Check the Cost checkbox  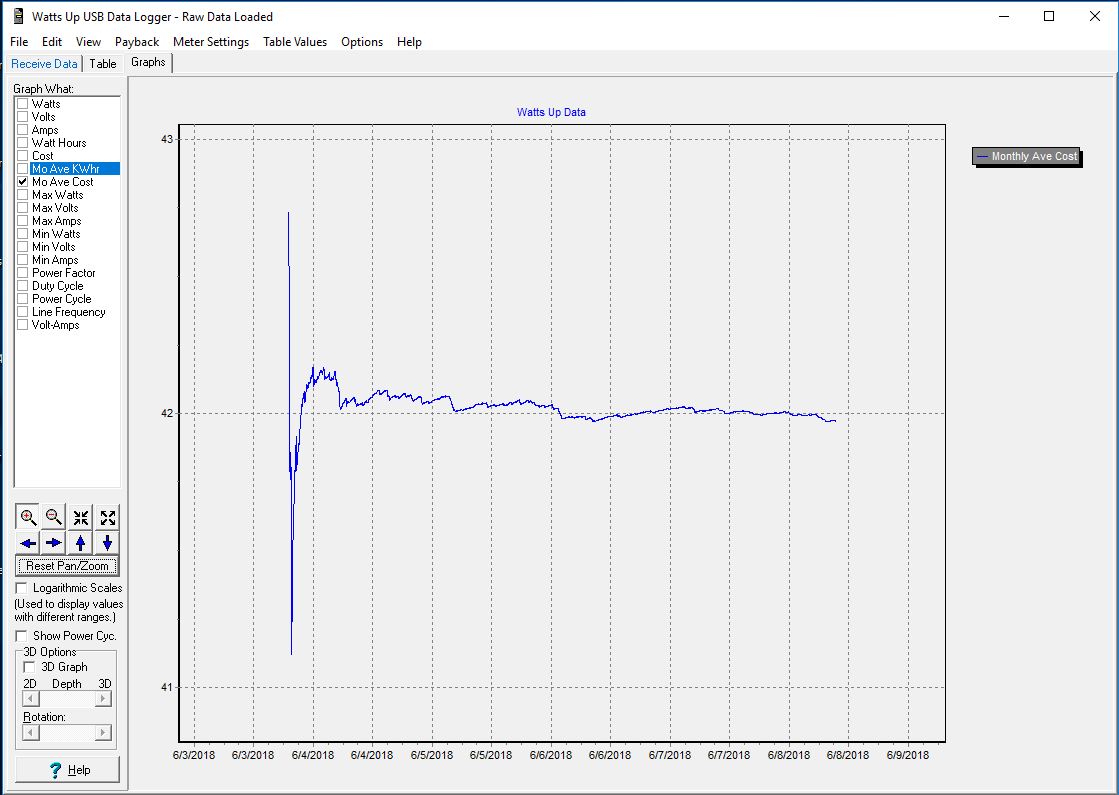(x=23, y=156)
